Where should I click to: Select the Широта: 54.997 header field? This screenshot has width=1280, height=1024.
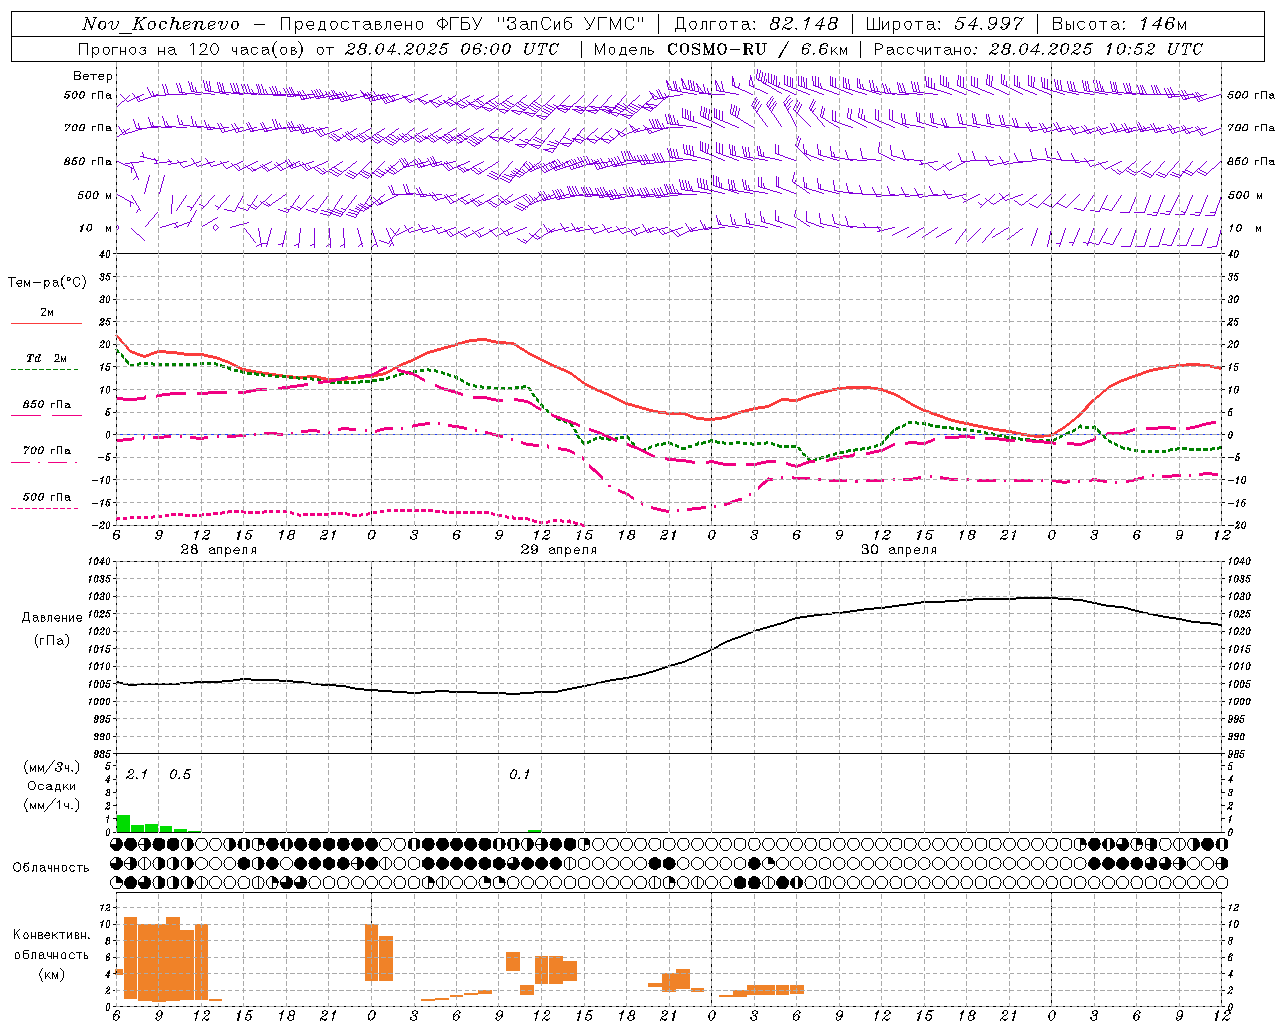pyautogui.click(x=945, y=24)
